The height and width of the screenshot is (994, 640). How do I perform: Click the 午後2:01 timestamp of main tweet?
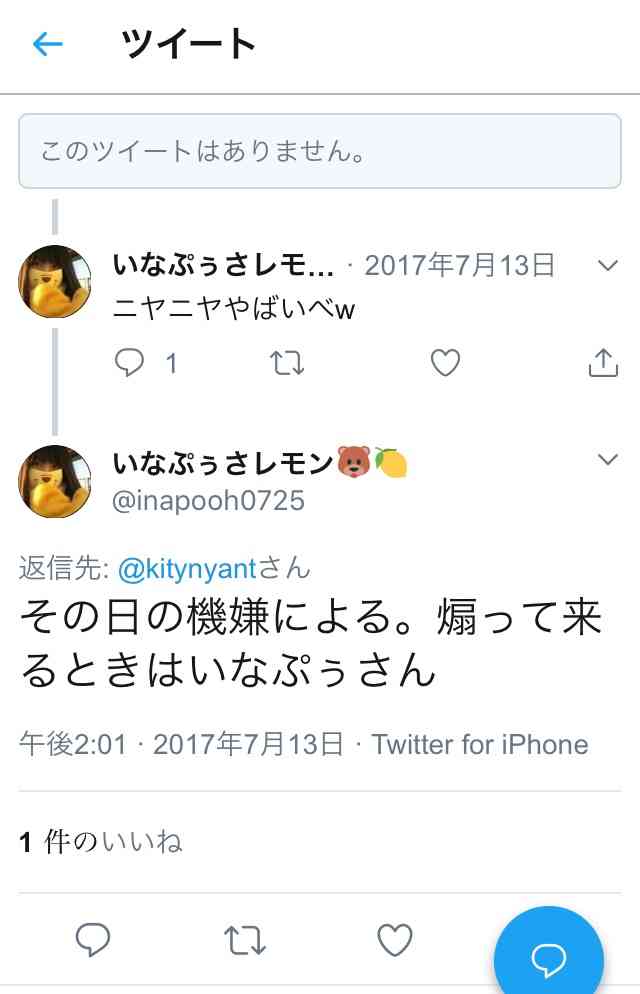coord(73,744)
